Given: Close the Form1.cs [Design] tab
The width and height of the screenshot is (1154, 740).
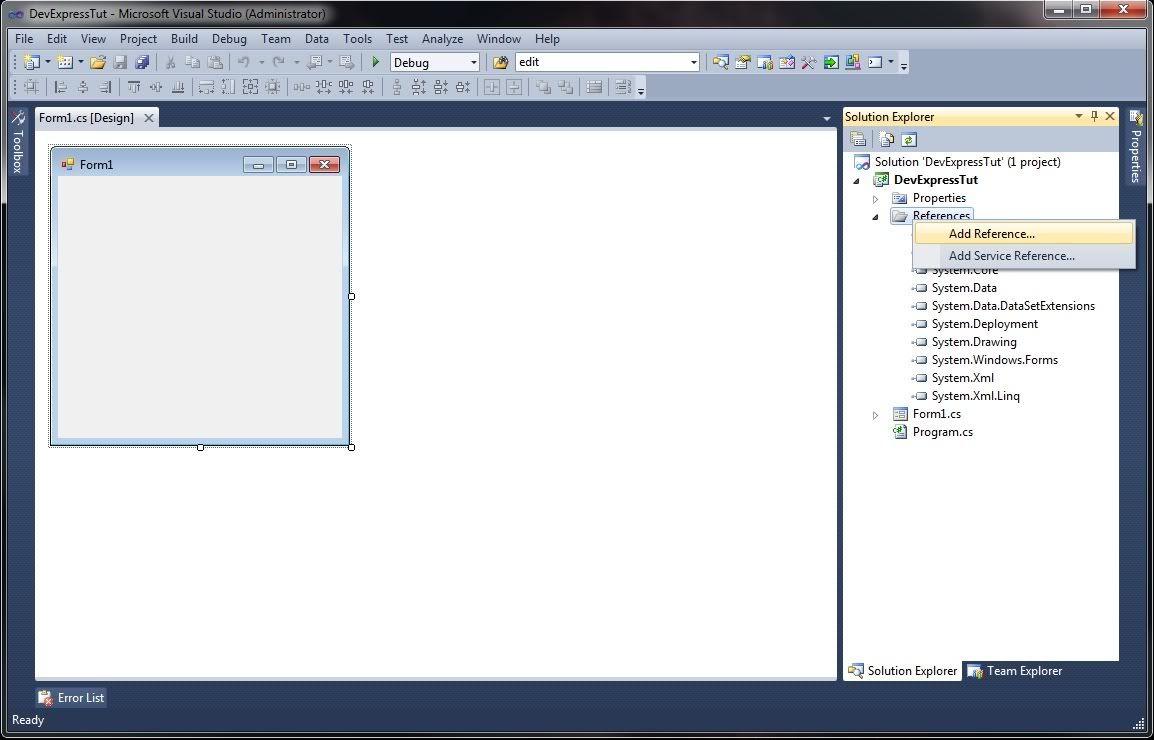Looking at the screenshot, I should click(149, 118).
